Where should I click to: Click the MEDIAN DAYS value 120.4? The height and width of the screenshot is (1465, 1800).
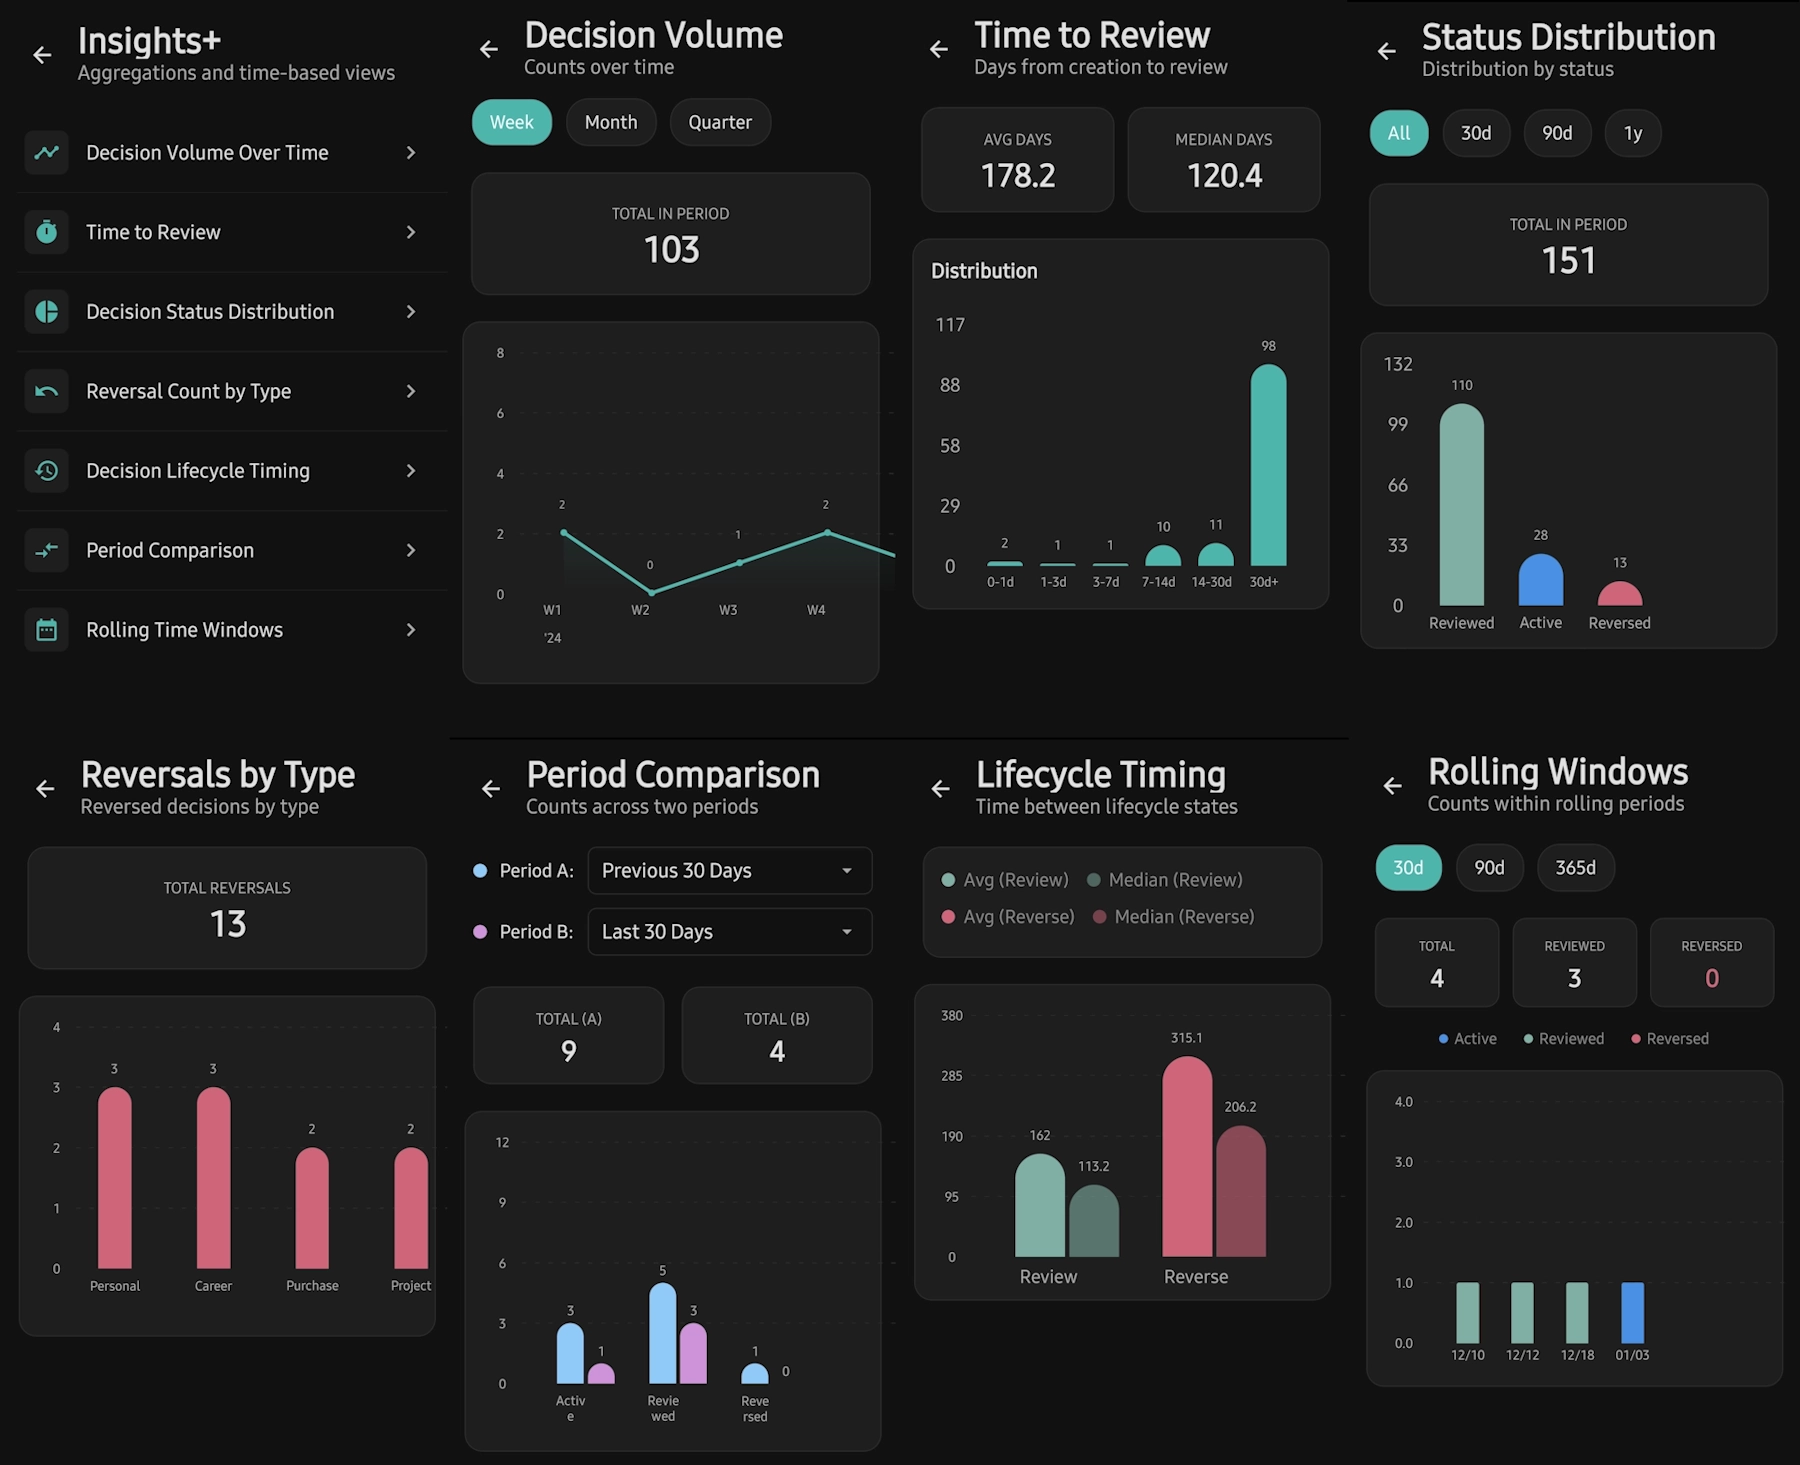pos(1225,176)
